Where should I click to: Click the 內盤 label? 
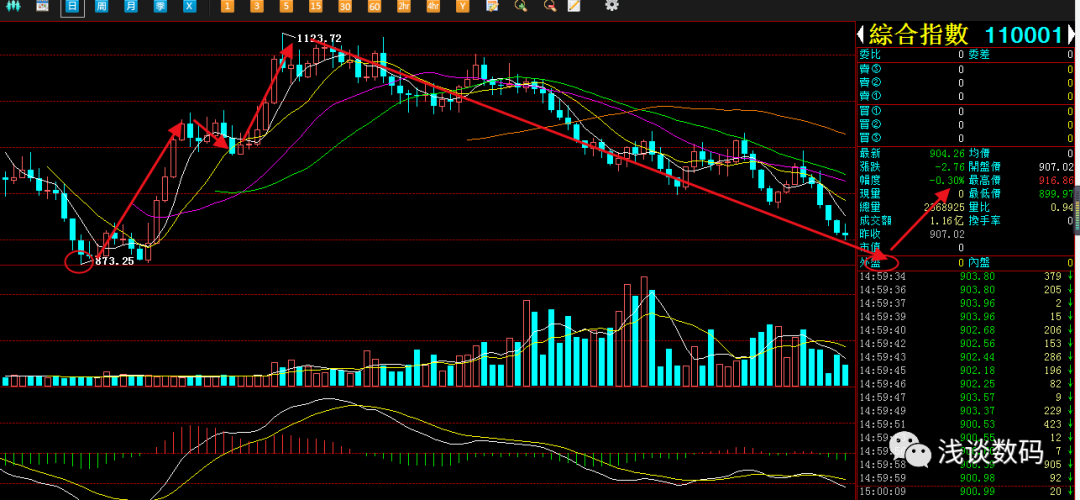click(x=979, y=262)
